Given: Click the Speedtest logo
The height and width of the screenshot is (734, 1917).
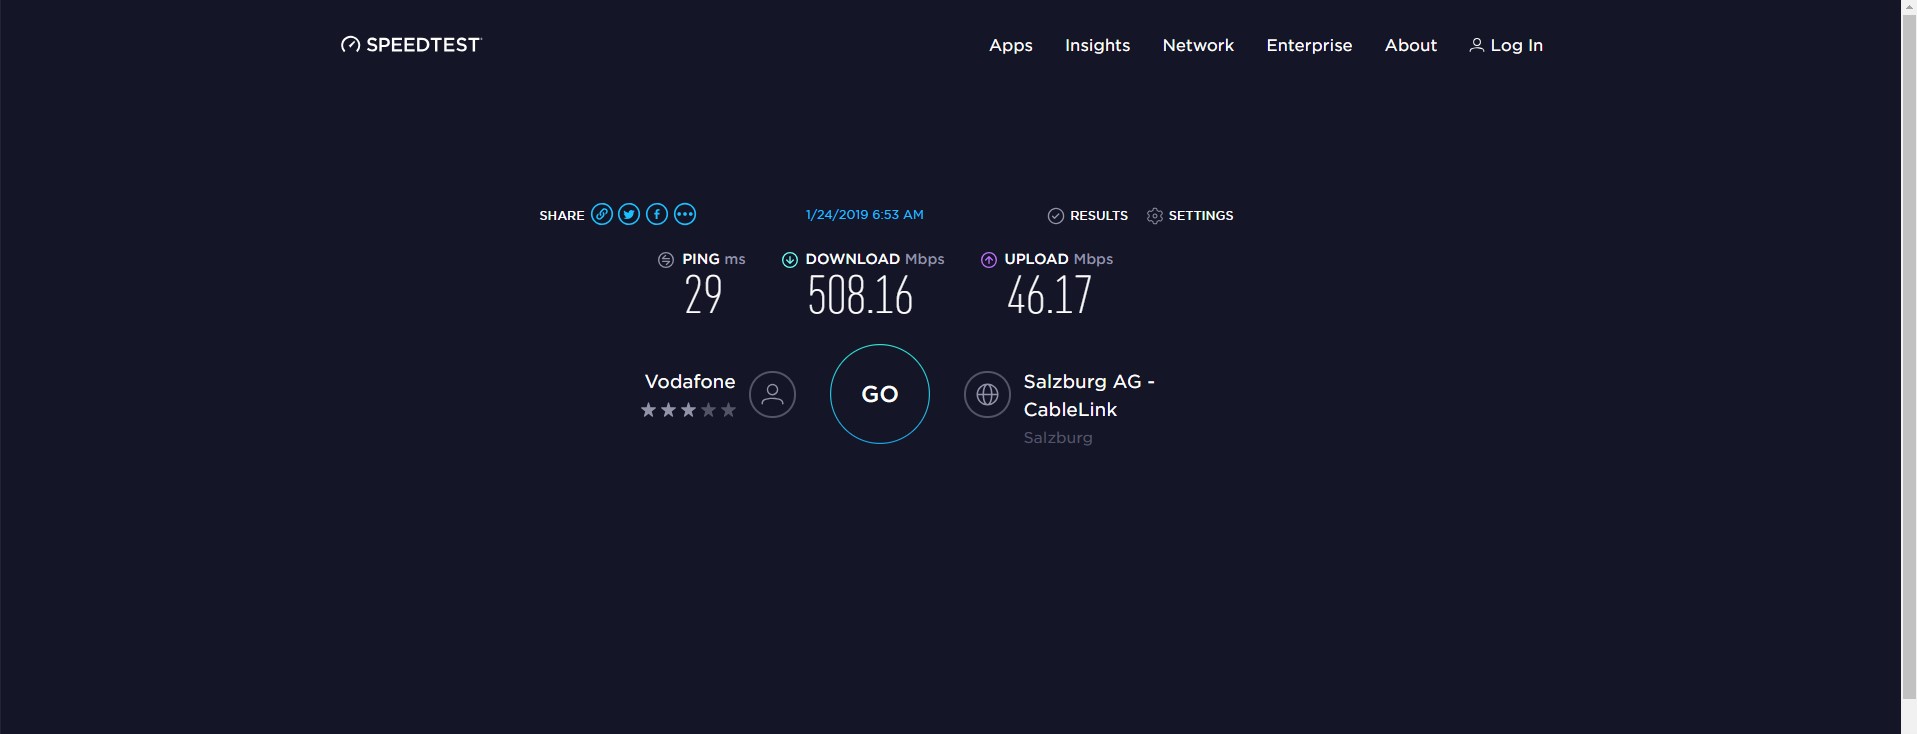Looking at the screenshot, I should 411,45.
